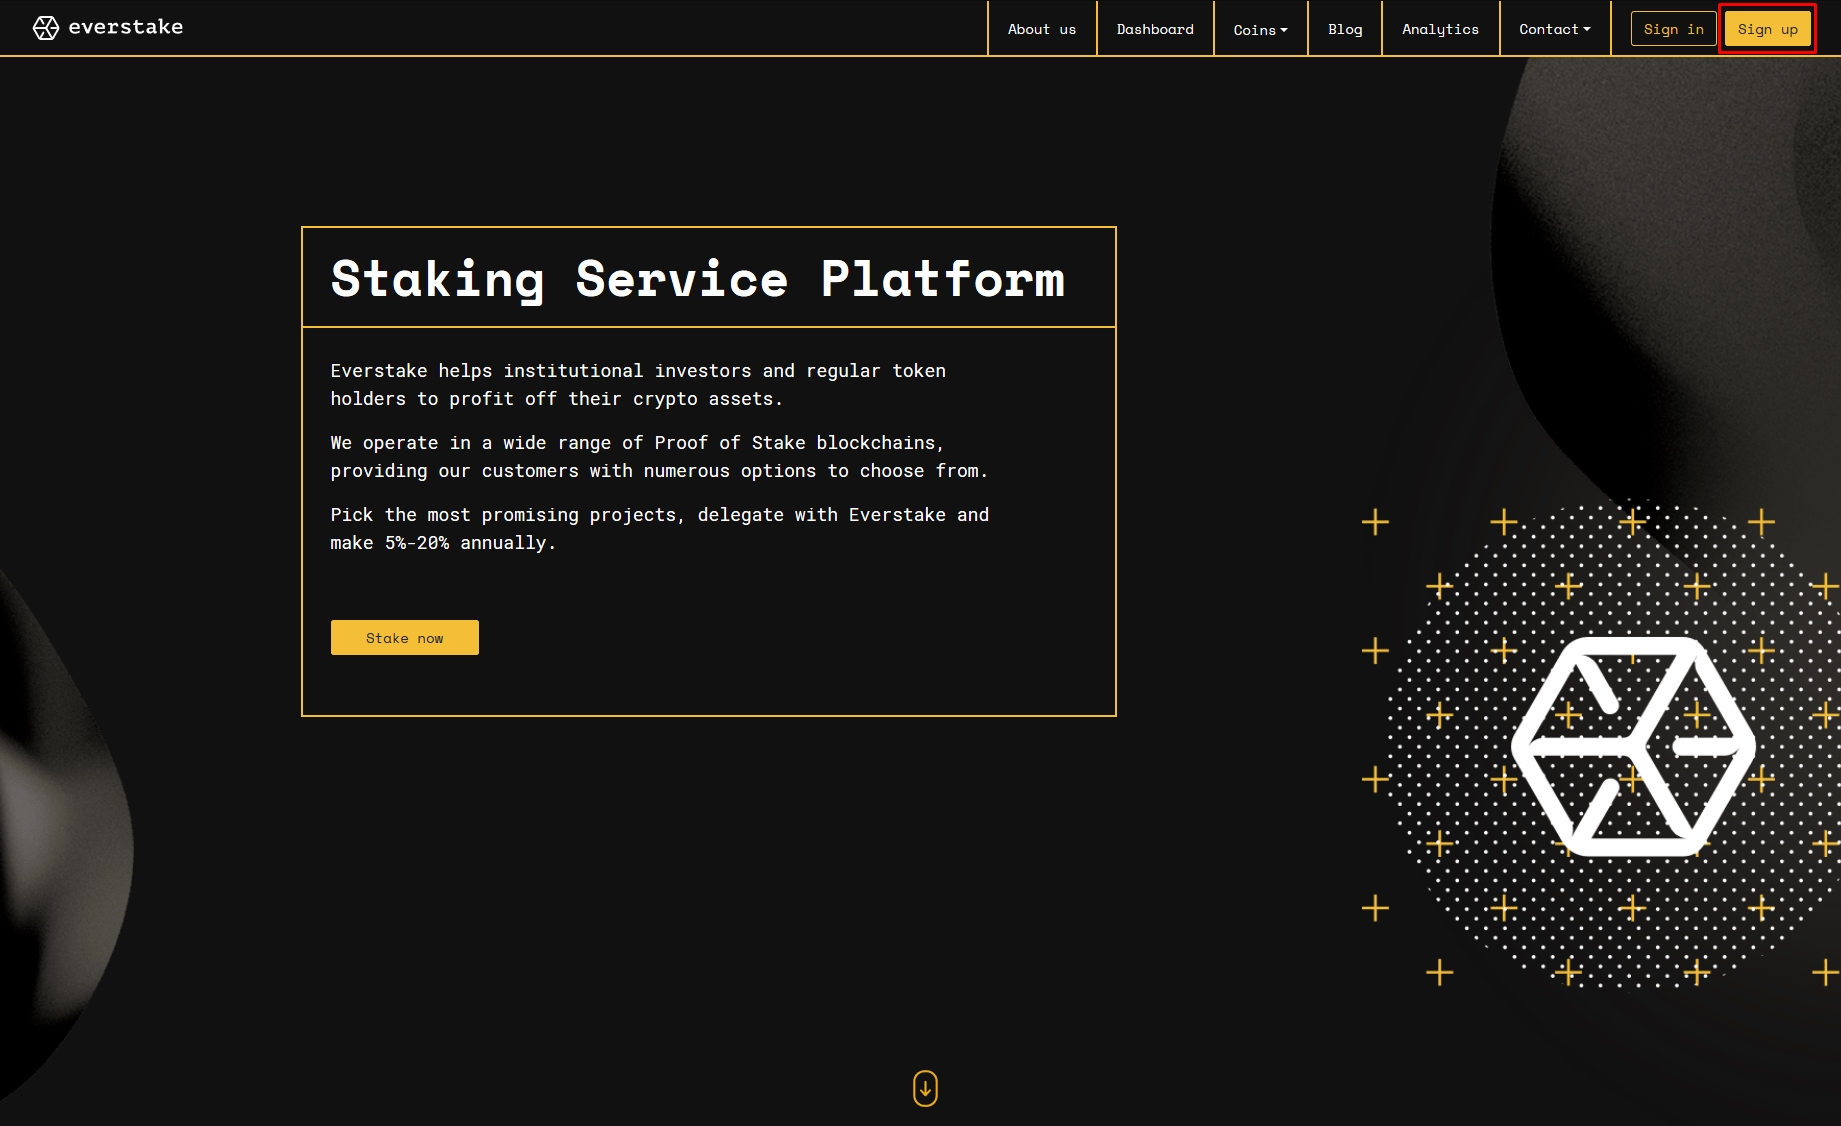
Task: Click the text 'make 5%-20% annually.'
Action: [x=443, y=543]
